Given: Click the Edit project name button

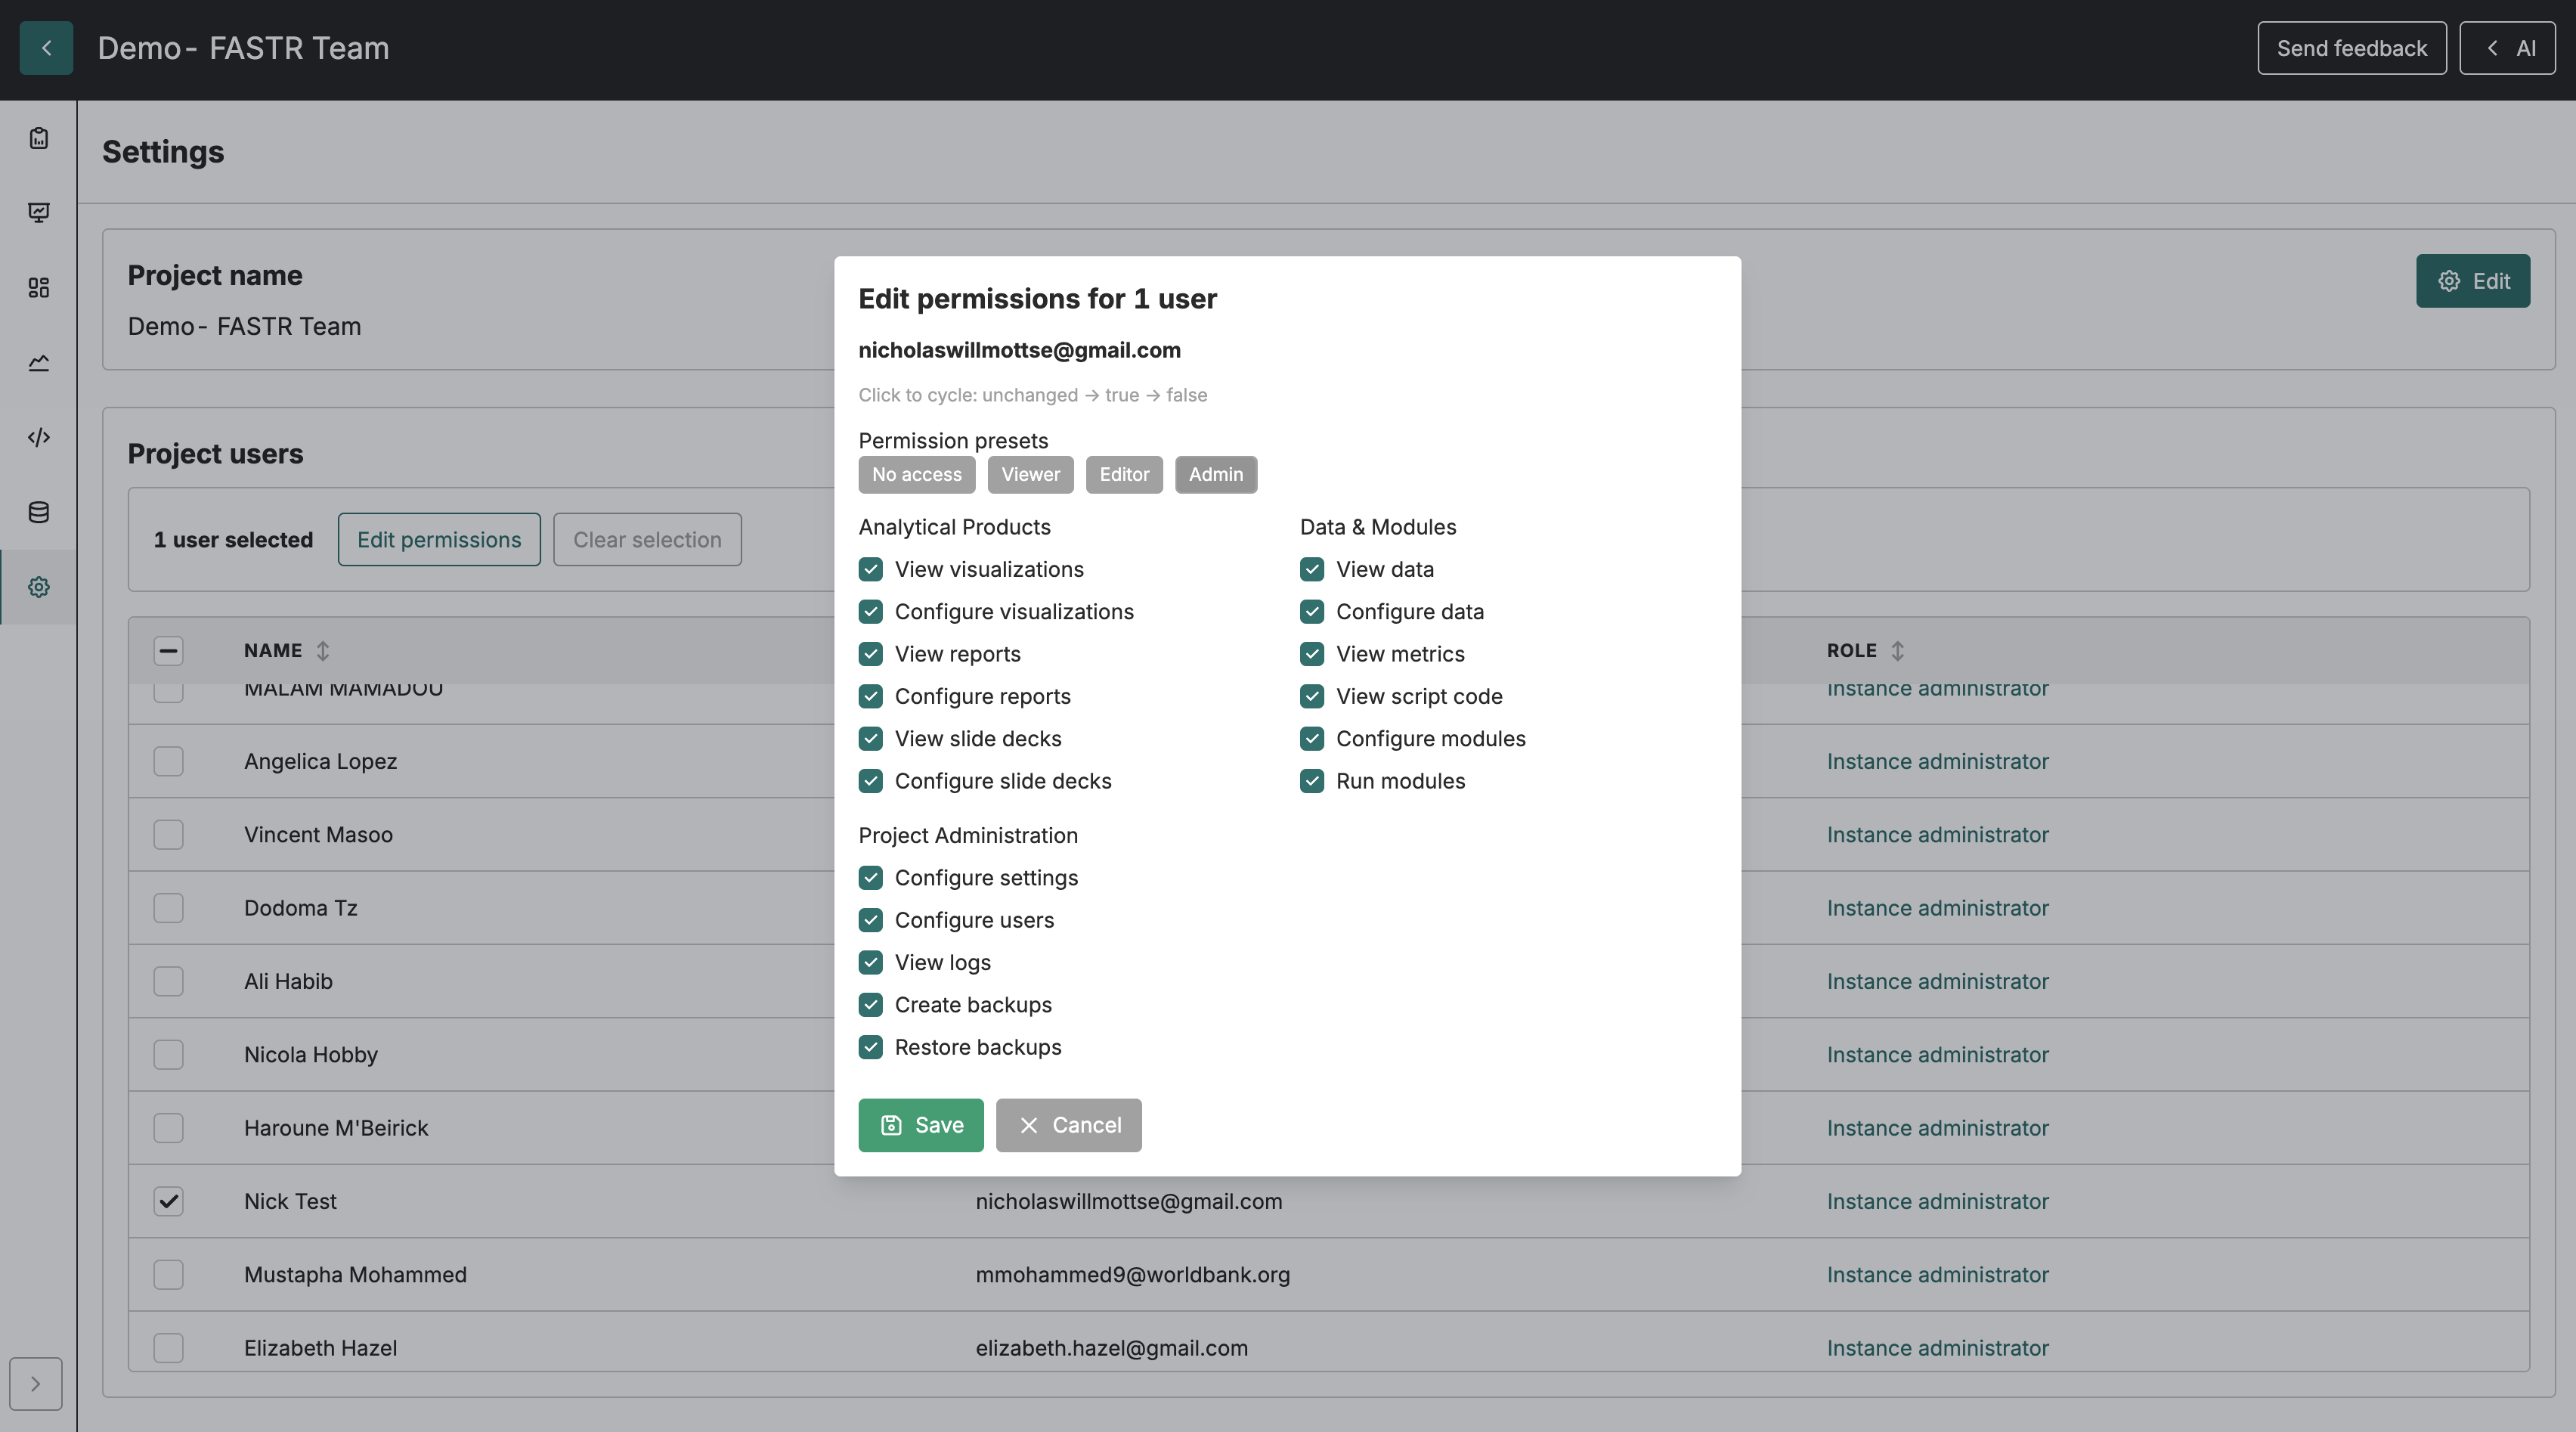Looking at the screenshot, I should click(2473, 281).
